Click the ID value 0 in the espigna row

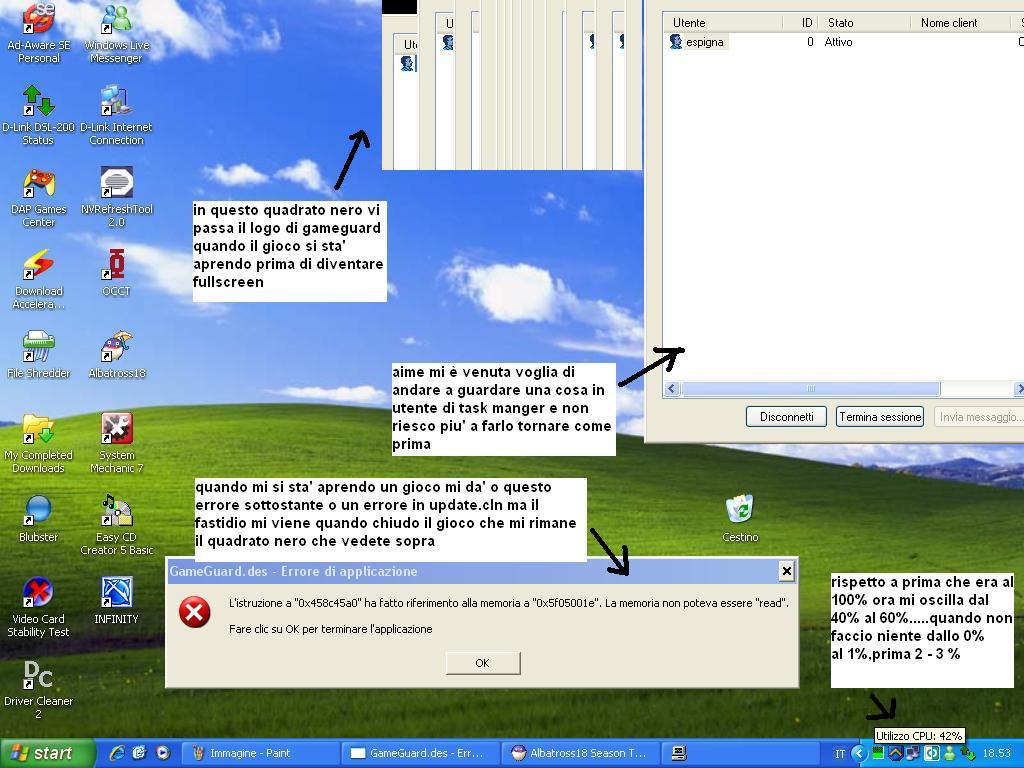click(x=810, y=42)
